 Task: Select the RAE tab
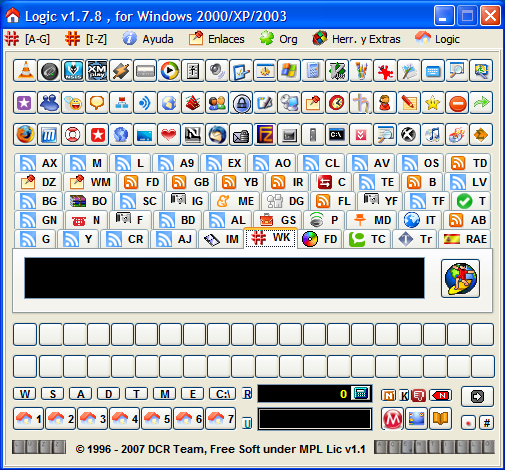pyautogui.click(x=465, y=239)
